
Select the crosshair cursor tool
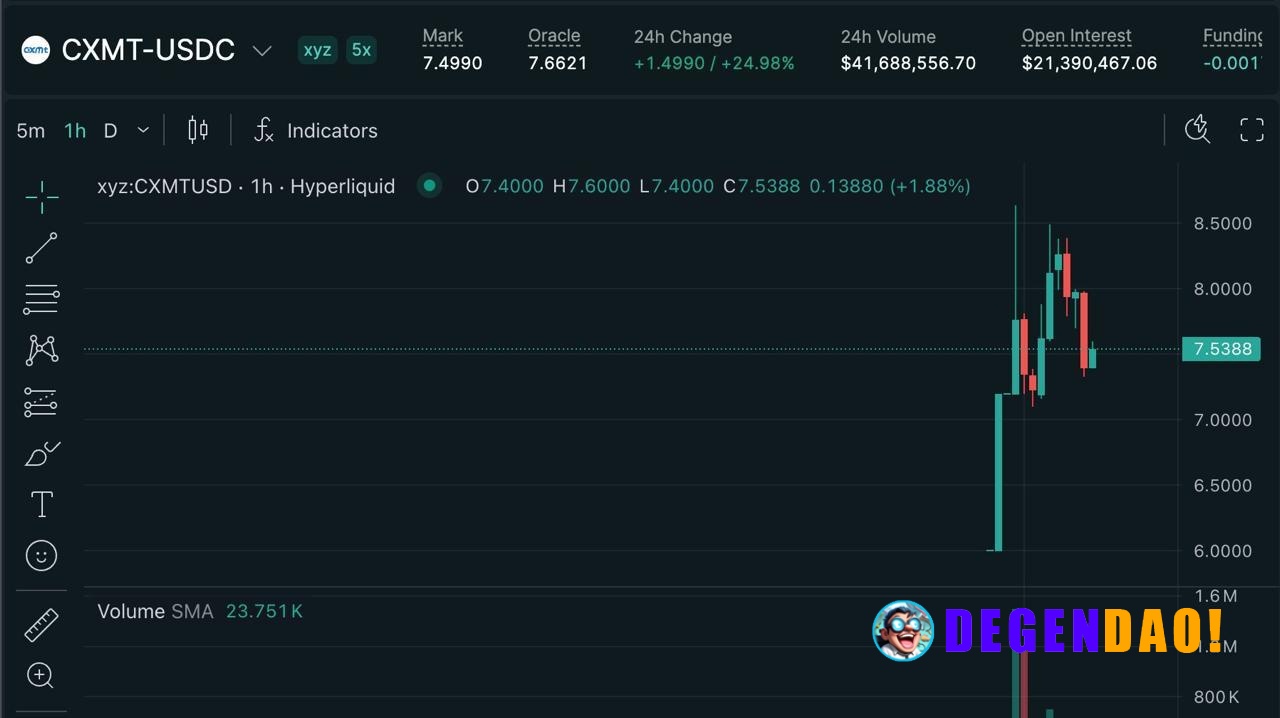[x=41, y=197]
